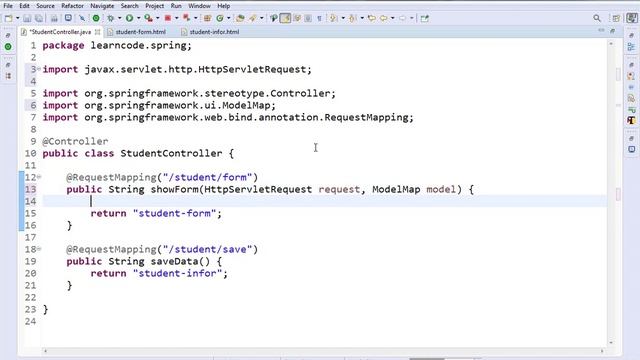Click the Next Annotation icon
This screenshot has width=640, height=360.
(334, 18)
